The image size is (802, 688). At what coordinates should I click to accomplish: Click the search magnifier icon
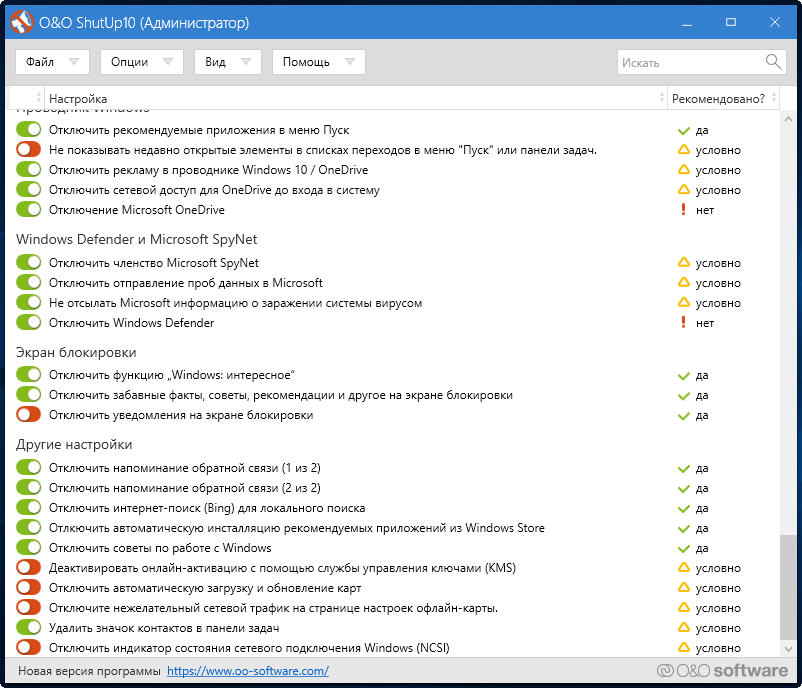coord(773,62)
